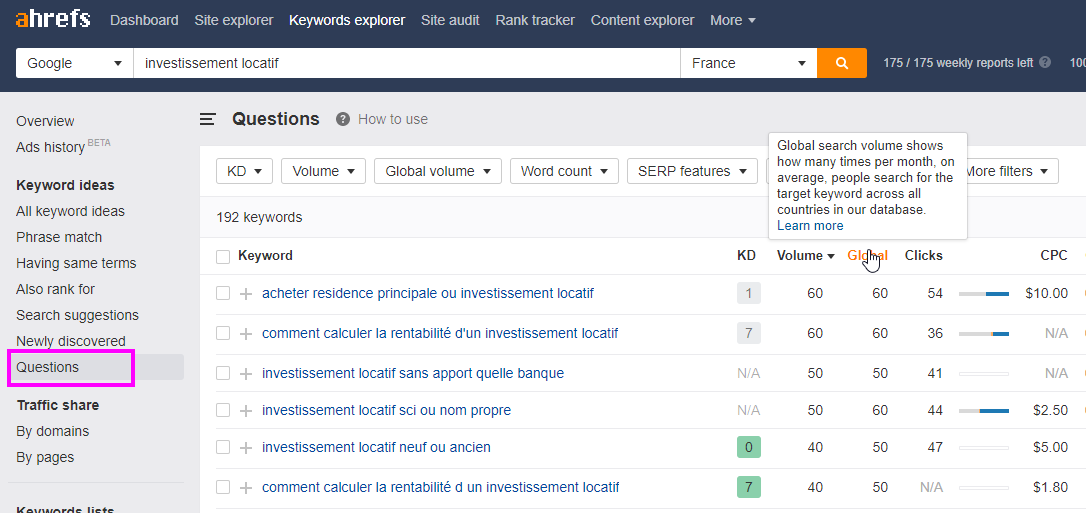
Task: Click the ahrefs logo
Action: [x=53, y=19]
